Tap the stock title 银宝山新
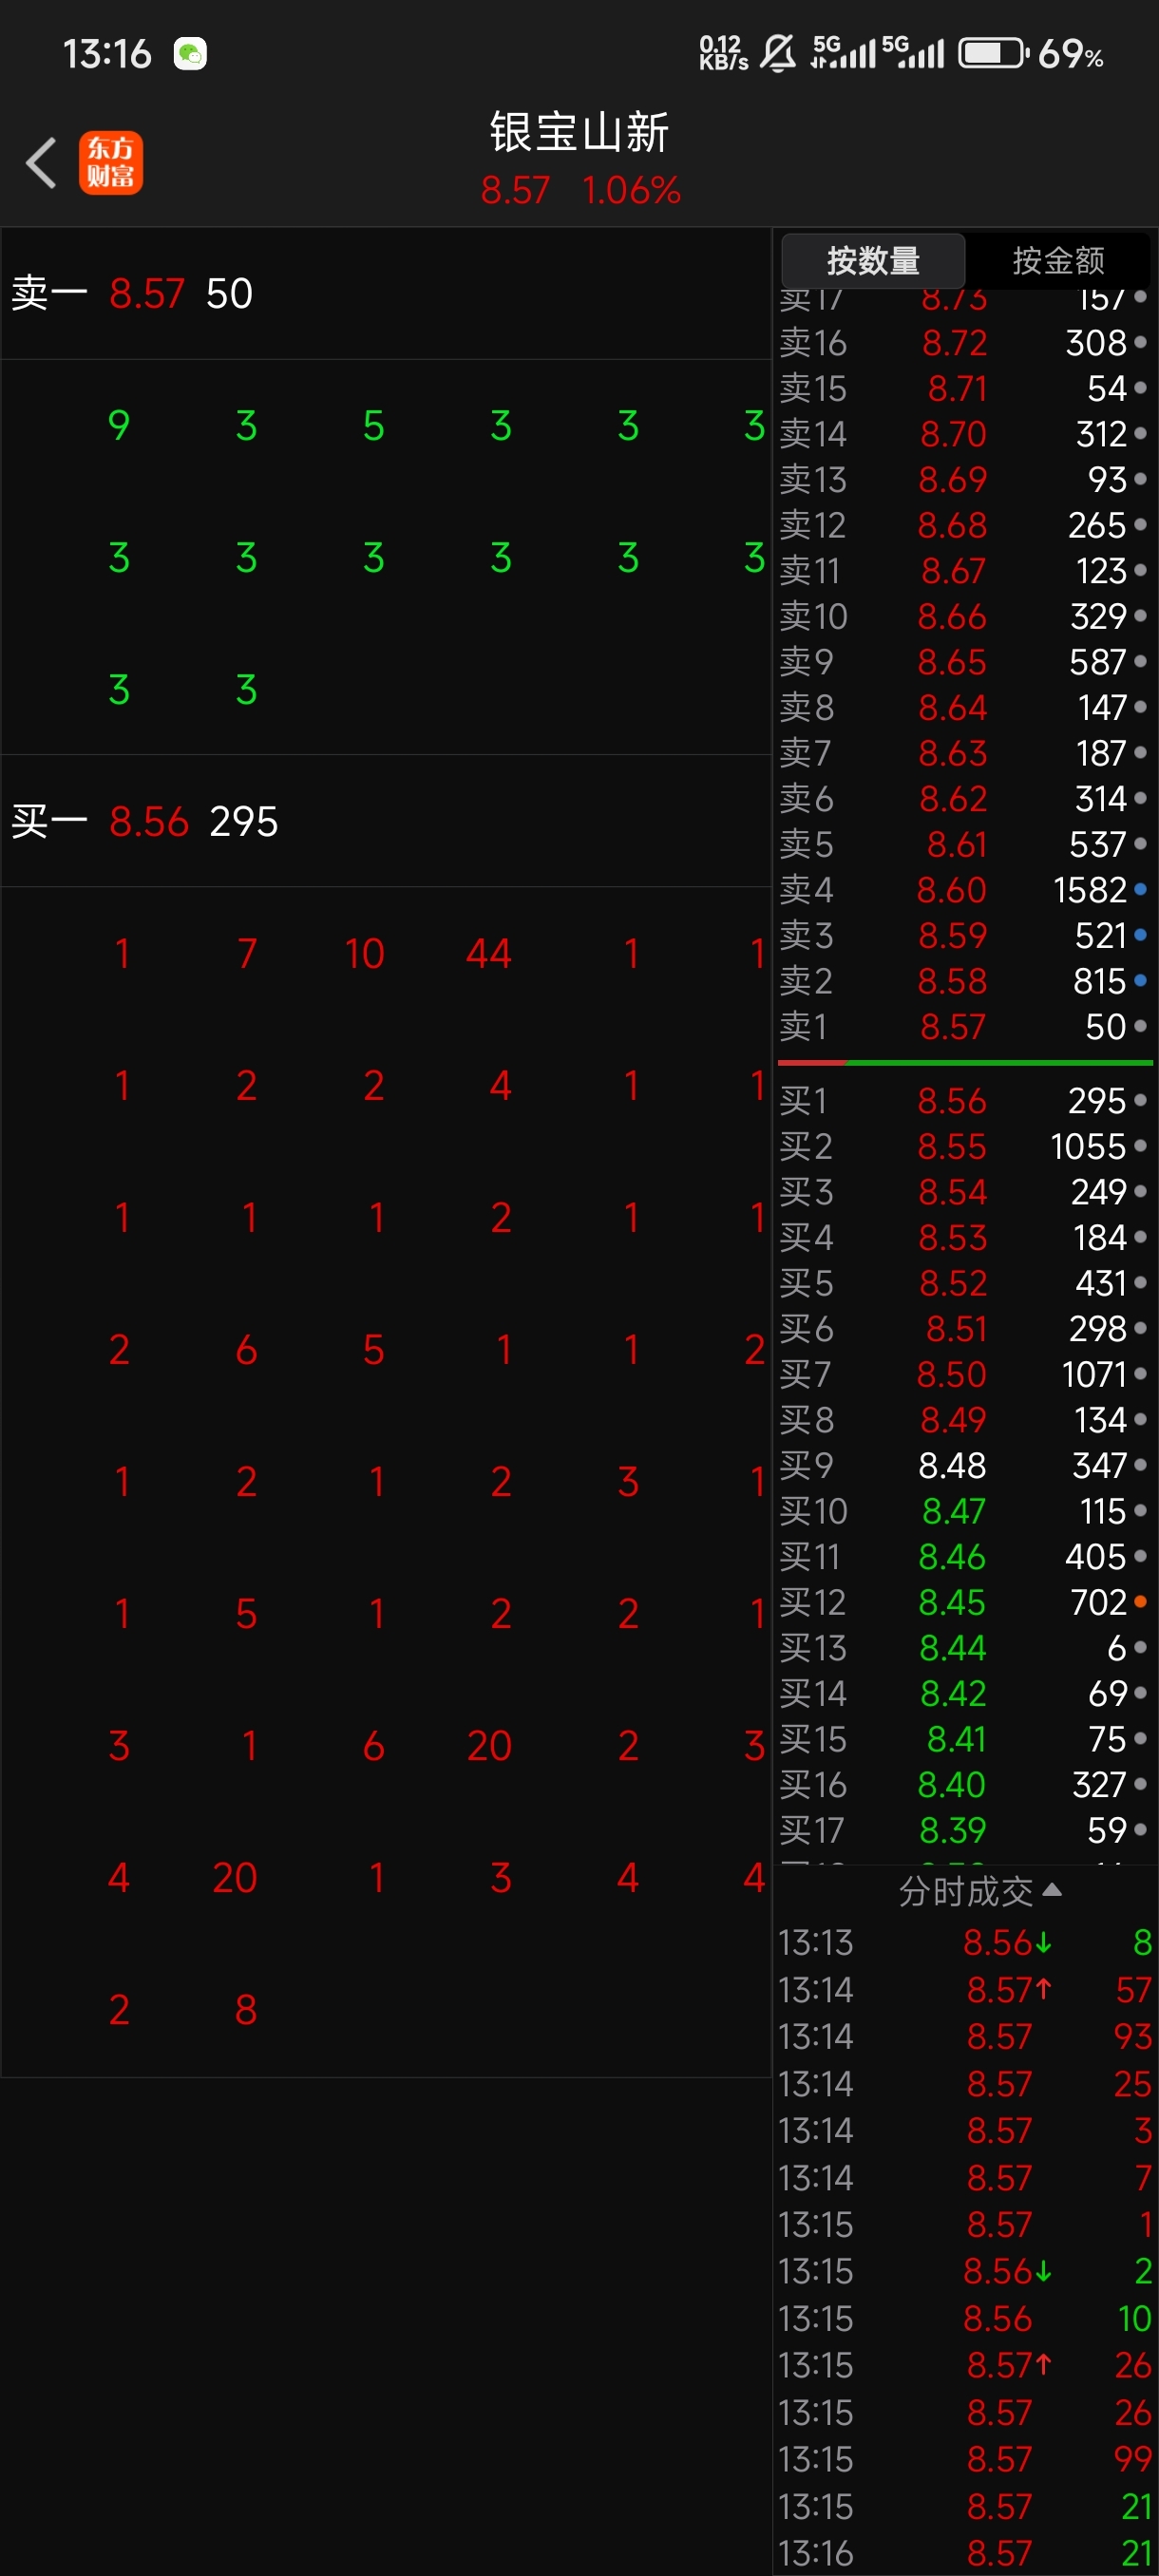The height and width of the screenshot is (2576, 1159). coord(579,132)
